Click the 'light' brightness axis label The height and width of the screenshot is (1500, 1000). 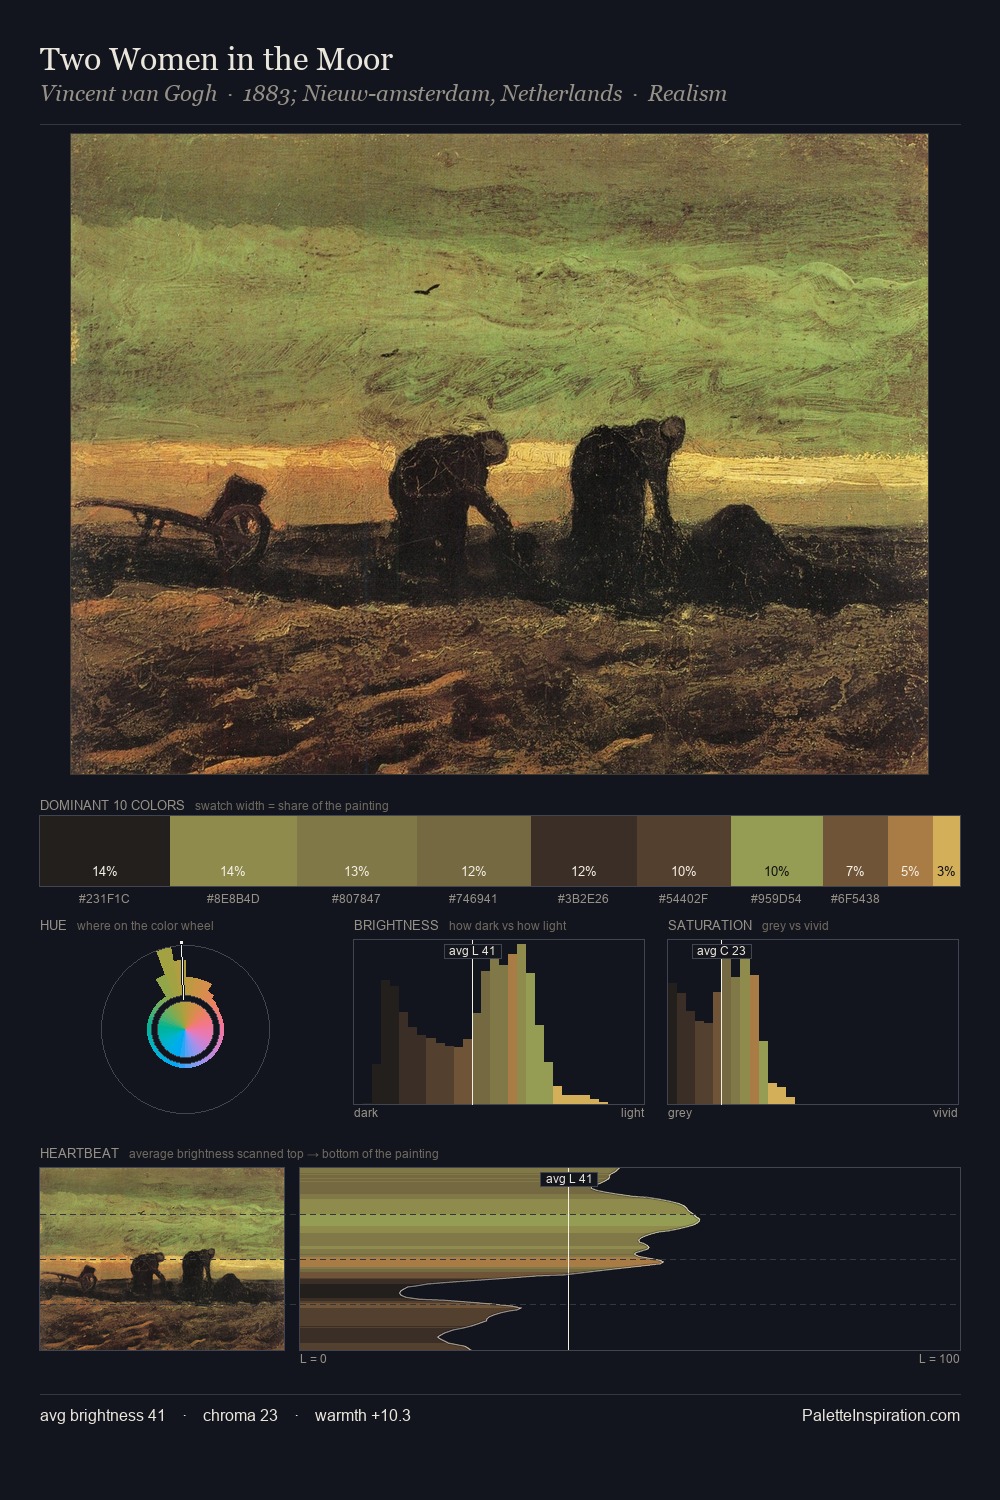(x=632, y=1113)
